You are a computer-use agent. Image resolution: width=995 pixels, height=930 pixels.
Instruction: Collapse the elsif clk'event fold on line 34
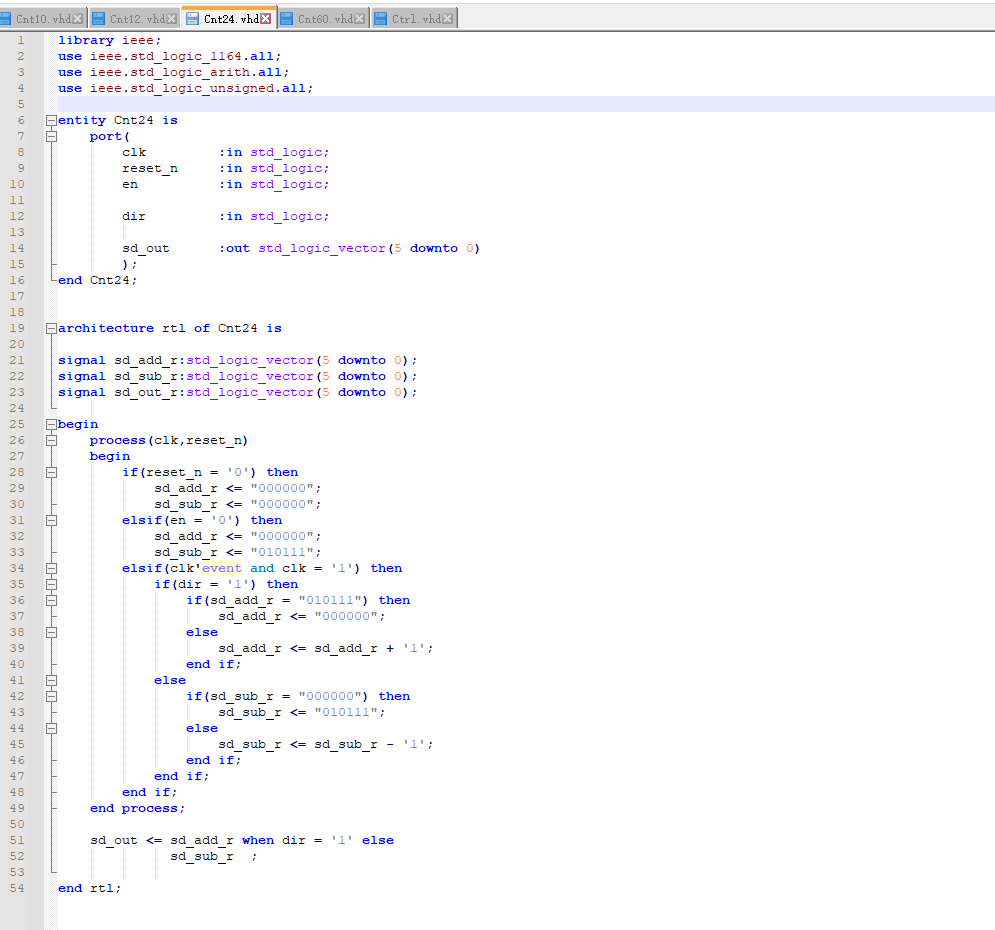click(x=51, y=568)
